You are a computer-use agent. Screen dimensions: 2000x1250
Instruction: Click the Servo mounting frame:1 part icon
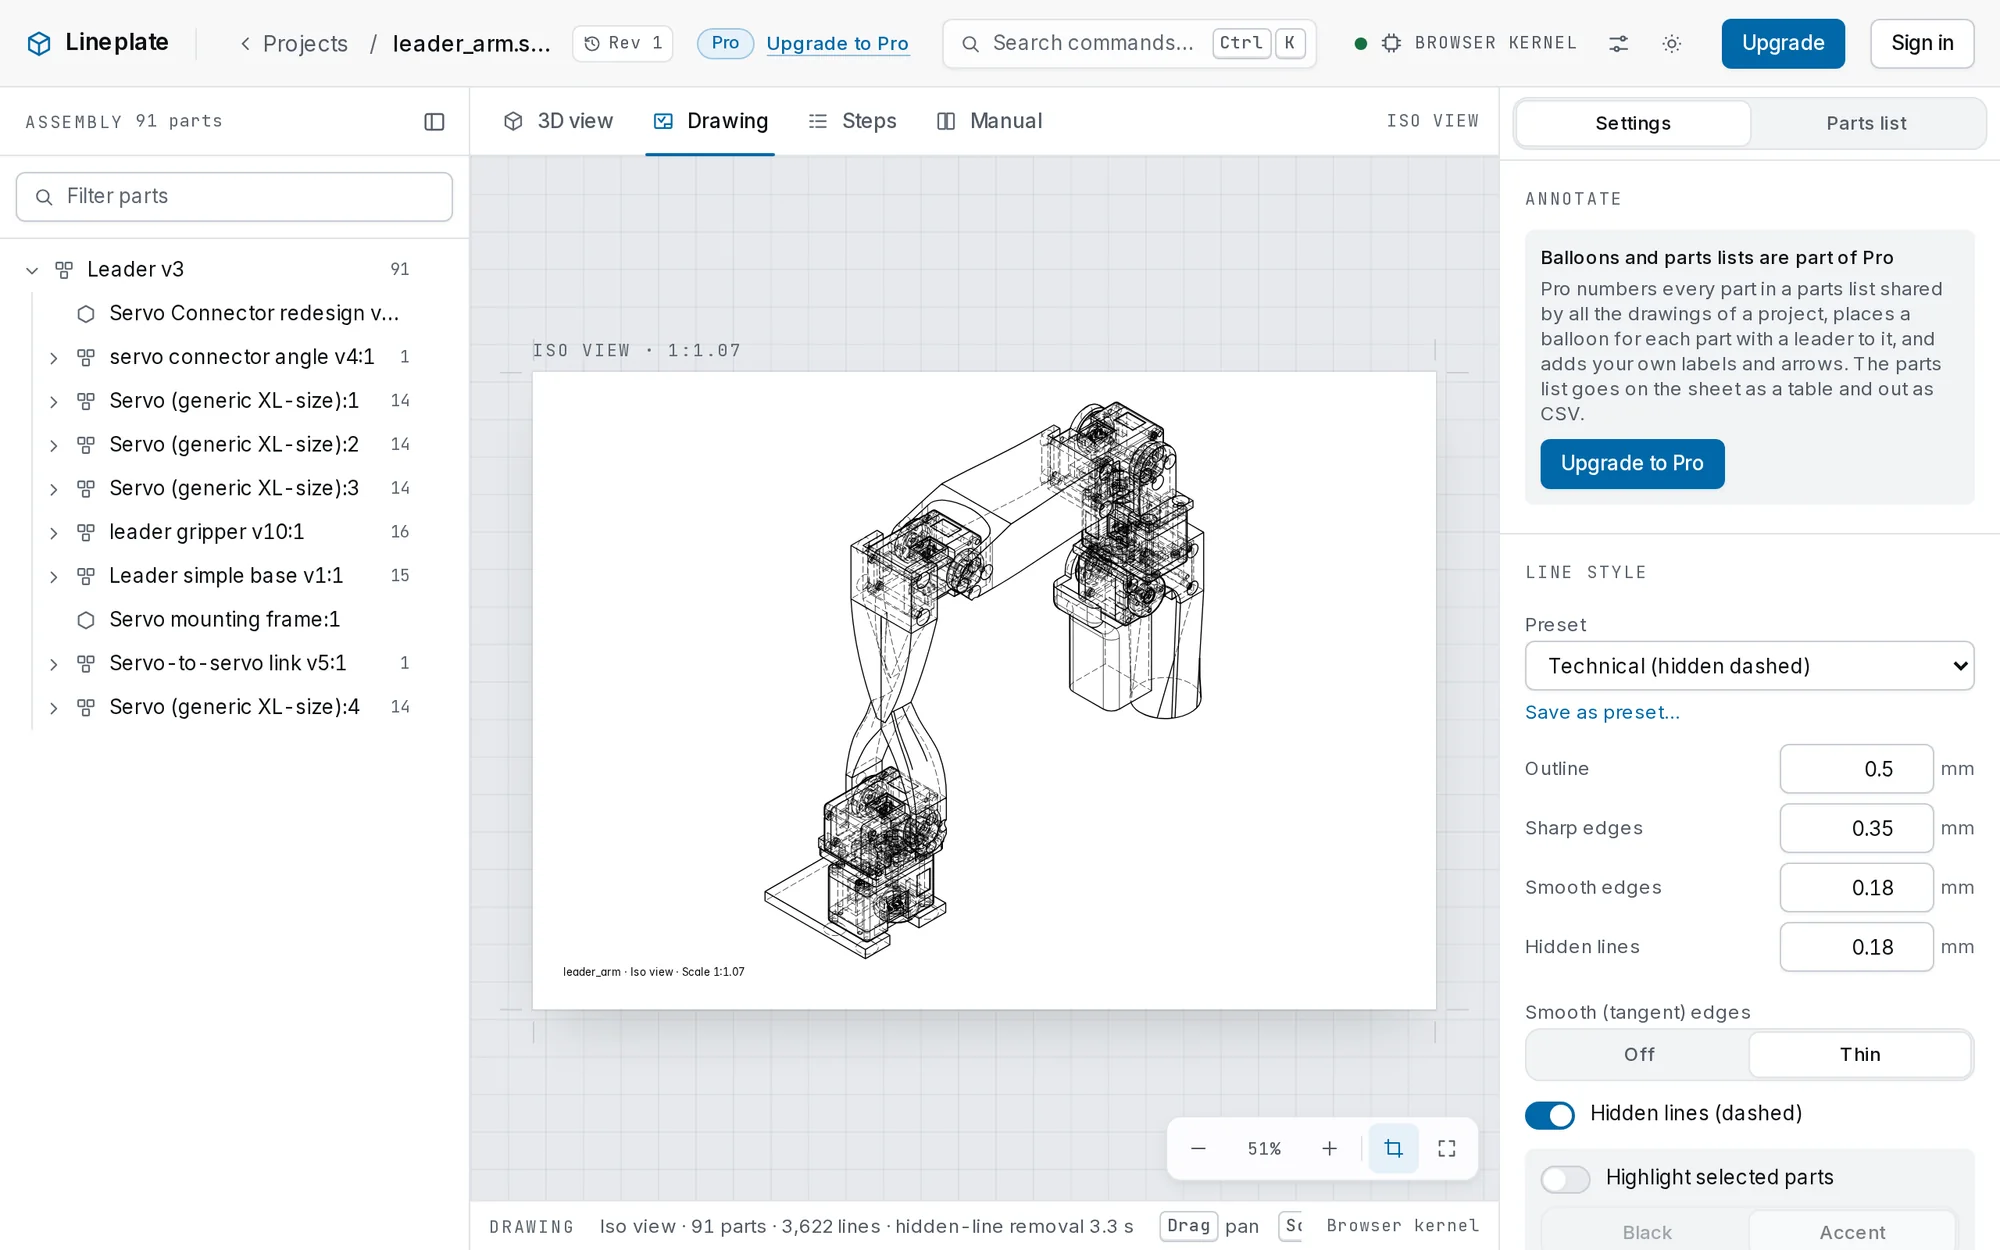(86, 620)
